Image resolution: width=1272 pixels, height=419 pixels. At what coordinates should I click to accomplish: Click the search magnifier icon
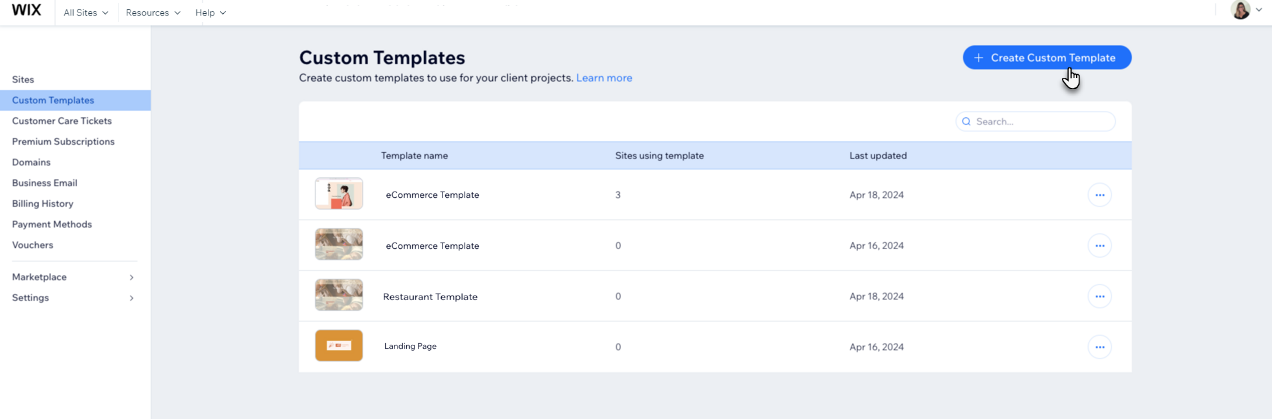(x=966, y=122)
